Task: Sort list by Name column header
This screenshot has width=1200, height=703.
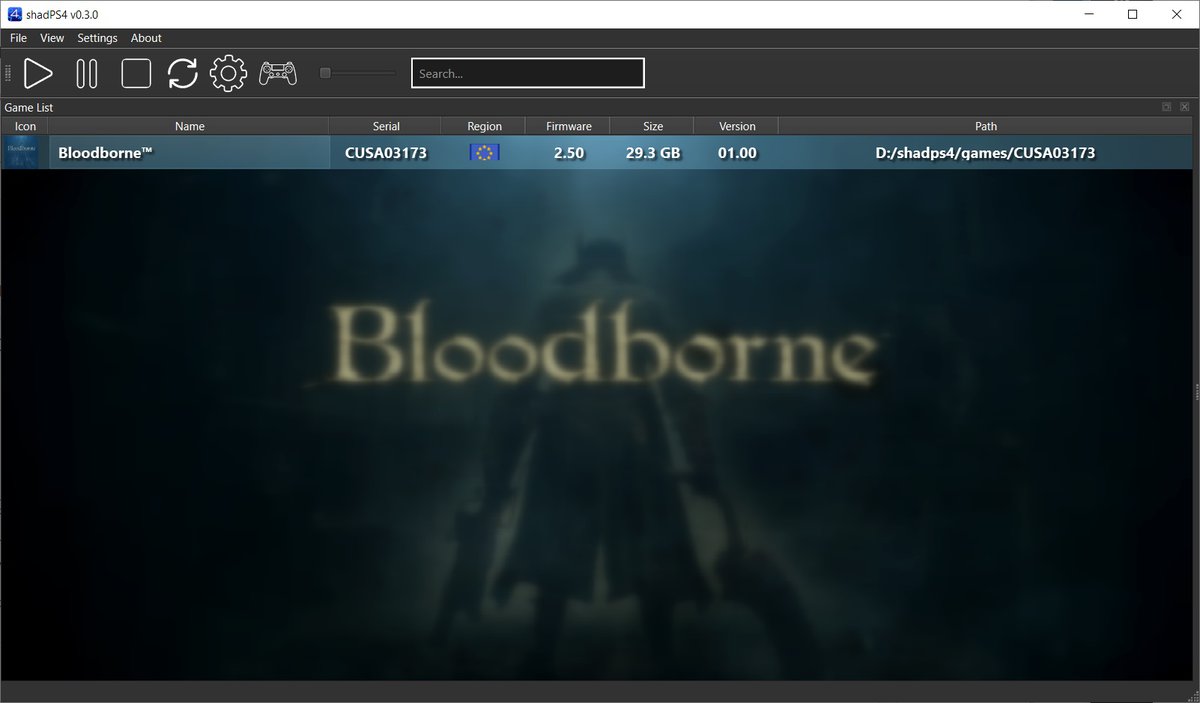Action: tap(189, 126)
